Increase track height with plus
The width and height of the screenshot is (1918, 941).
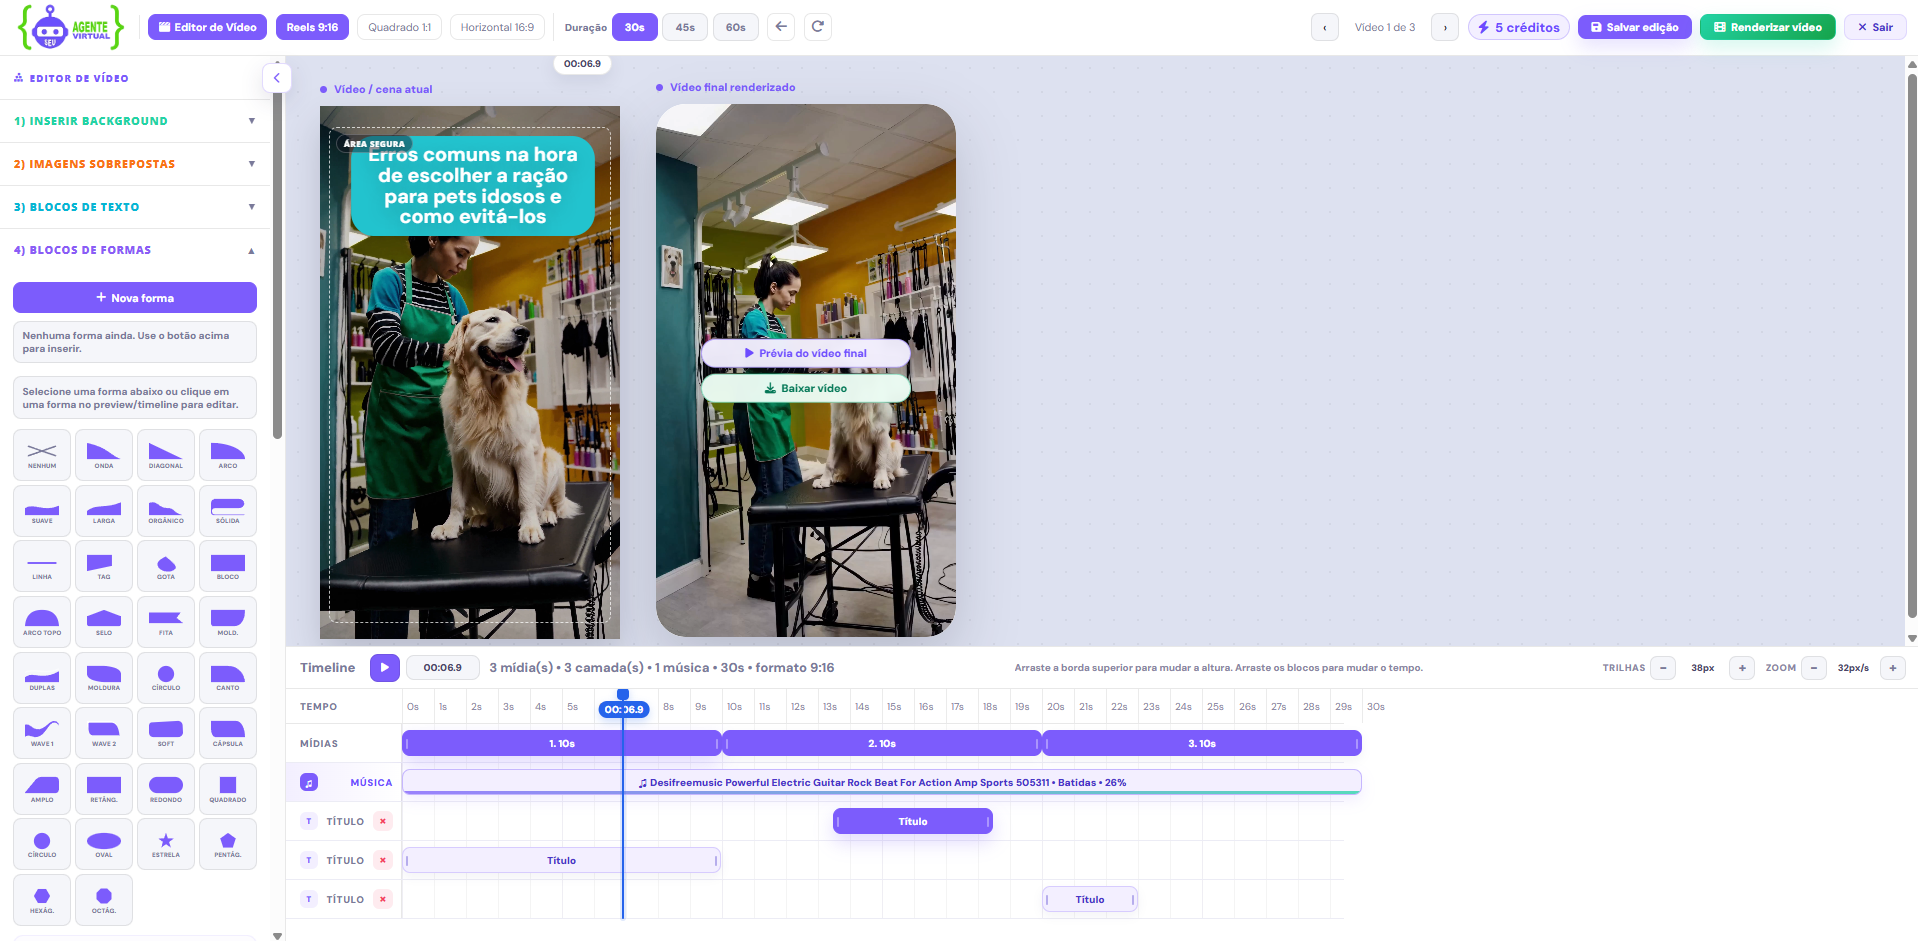[x=1742, y=668]
